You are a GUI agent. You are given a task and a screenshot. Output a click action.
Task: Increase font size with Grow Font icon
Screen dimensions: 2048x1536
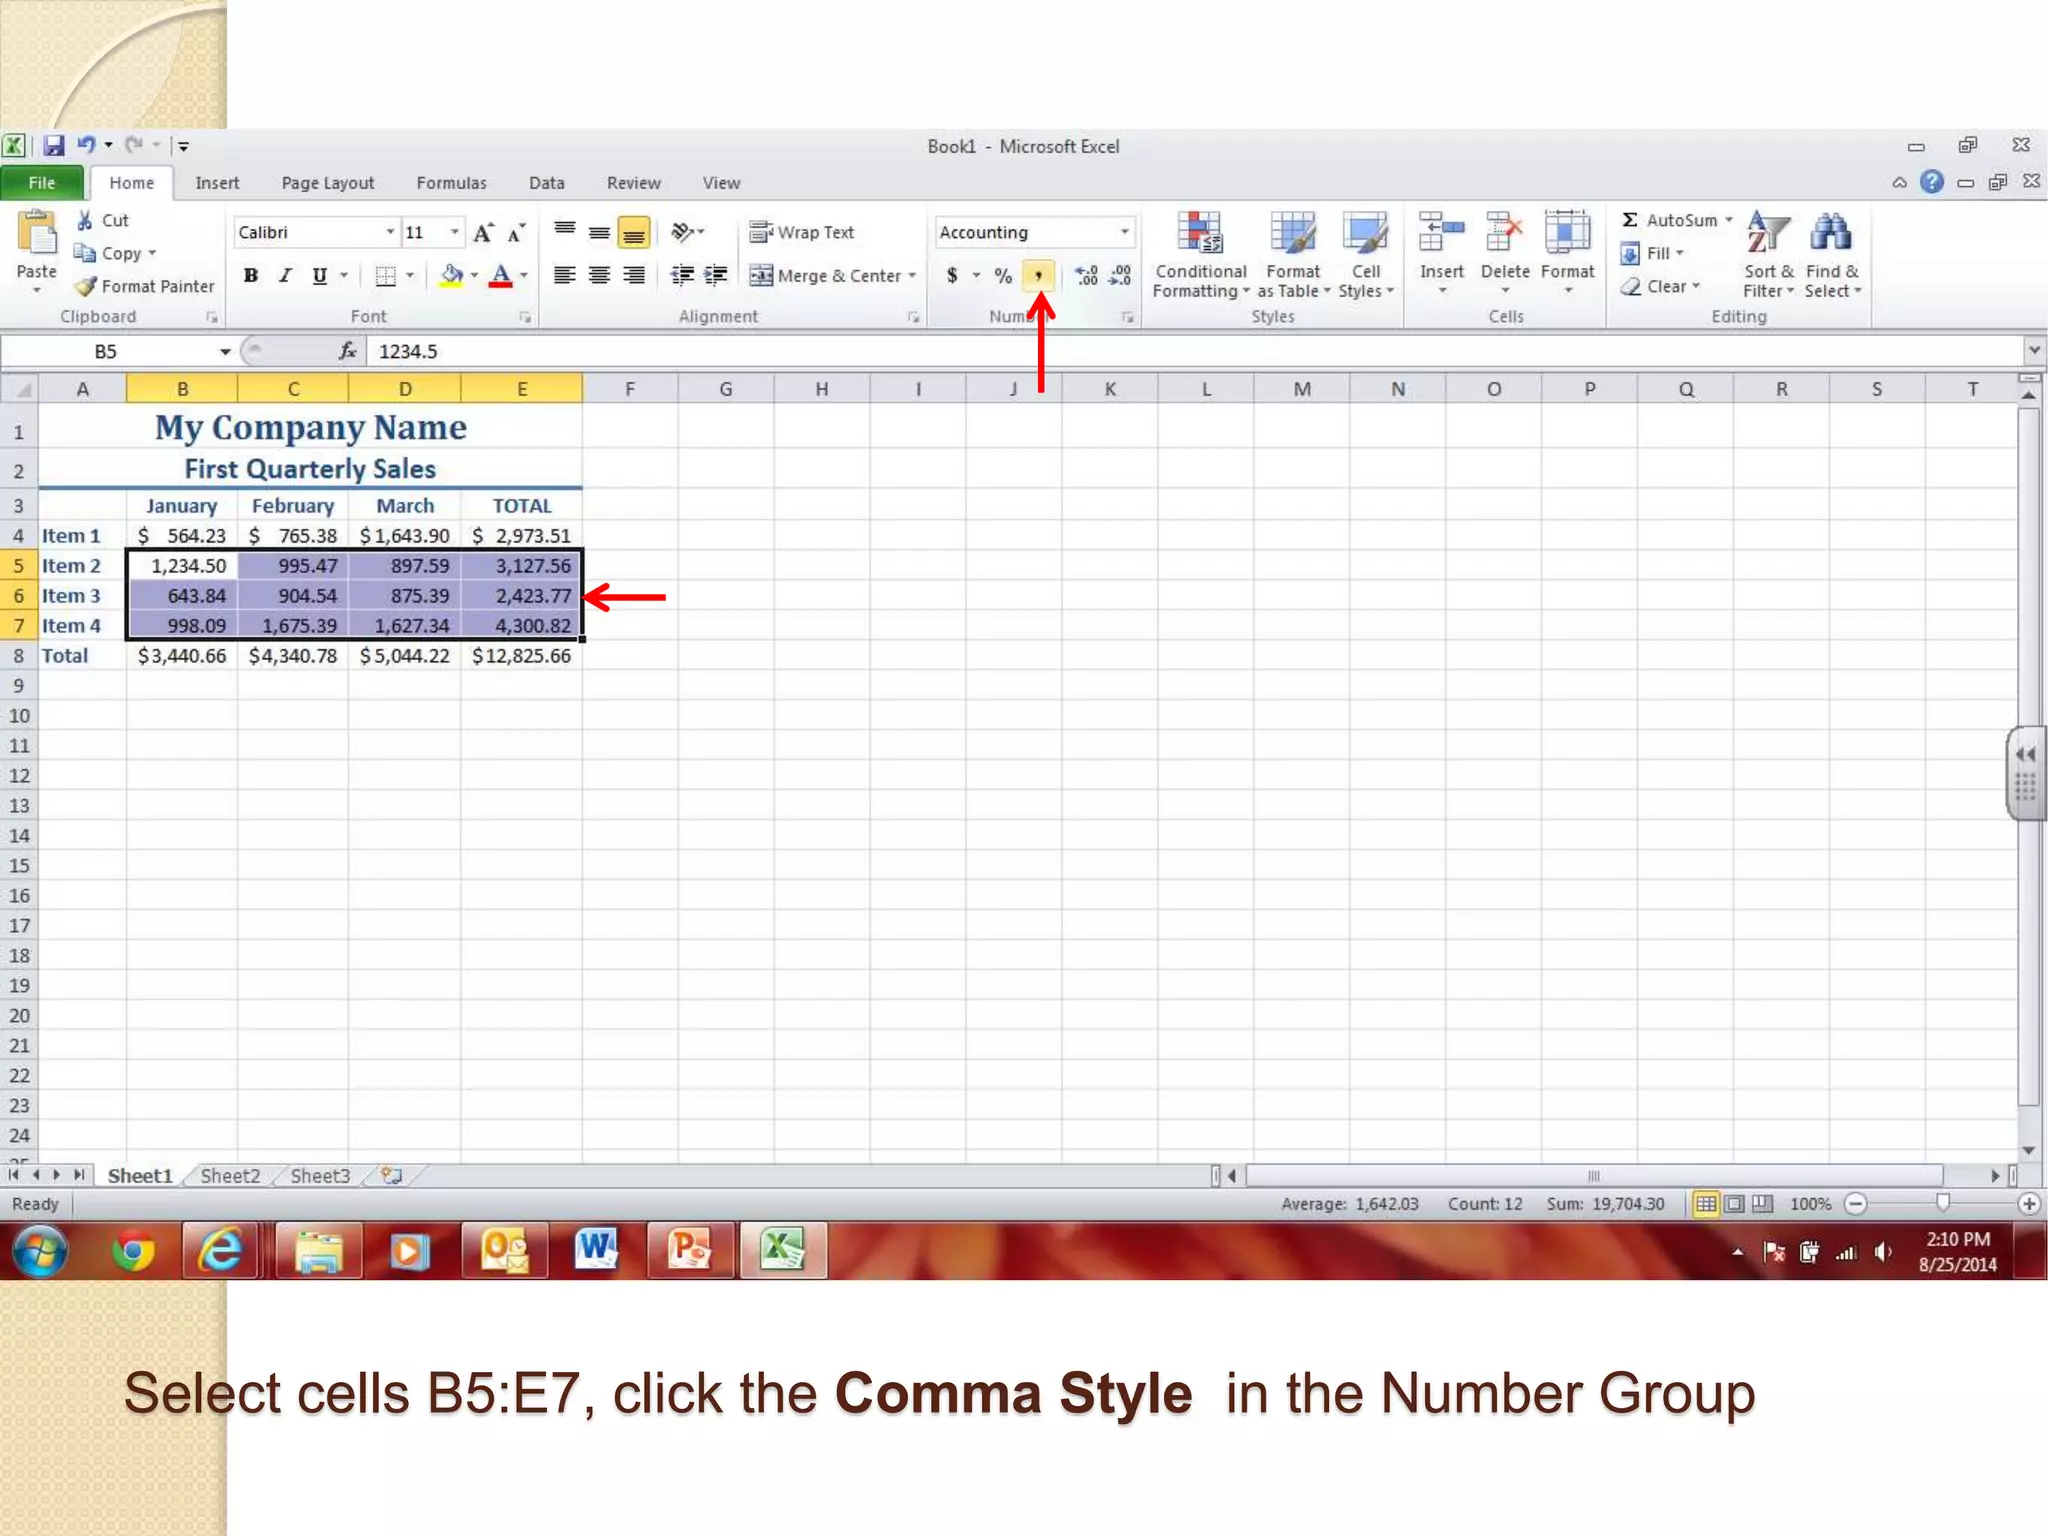(483, 233)
